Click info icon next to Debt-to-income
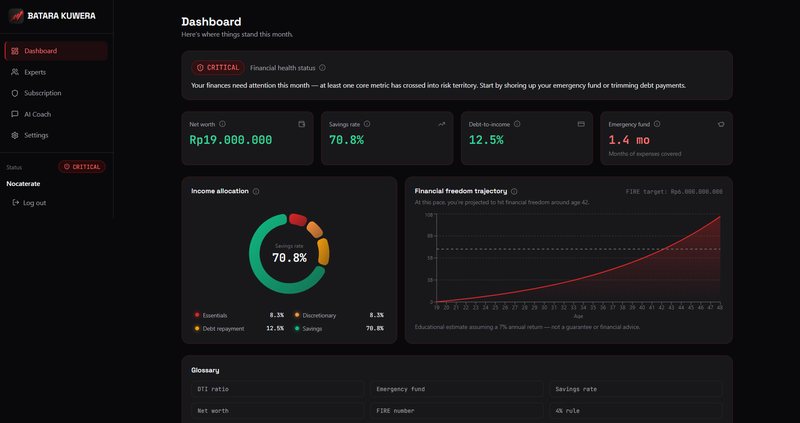800x423 pixels. 517,124
